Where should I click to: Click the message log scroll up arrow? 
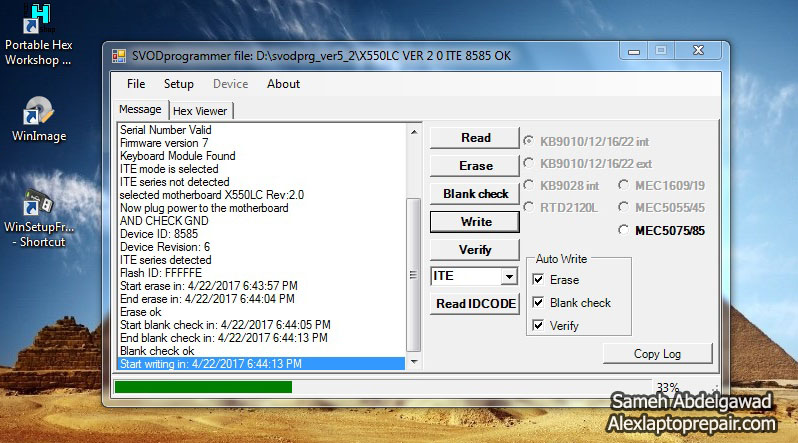point(414,132)
